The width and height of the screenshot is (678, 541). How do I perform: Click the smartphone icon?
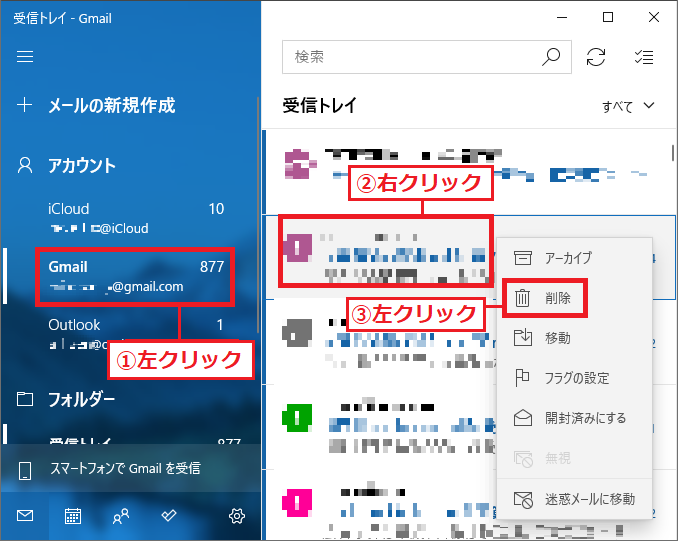click(x=25, y=471)
